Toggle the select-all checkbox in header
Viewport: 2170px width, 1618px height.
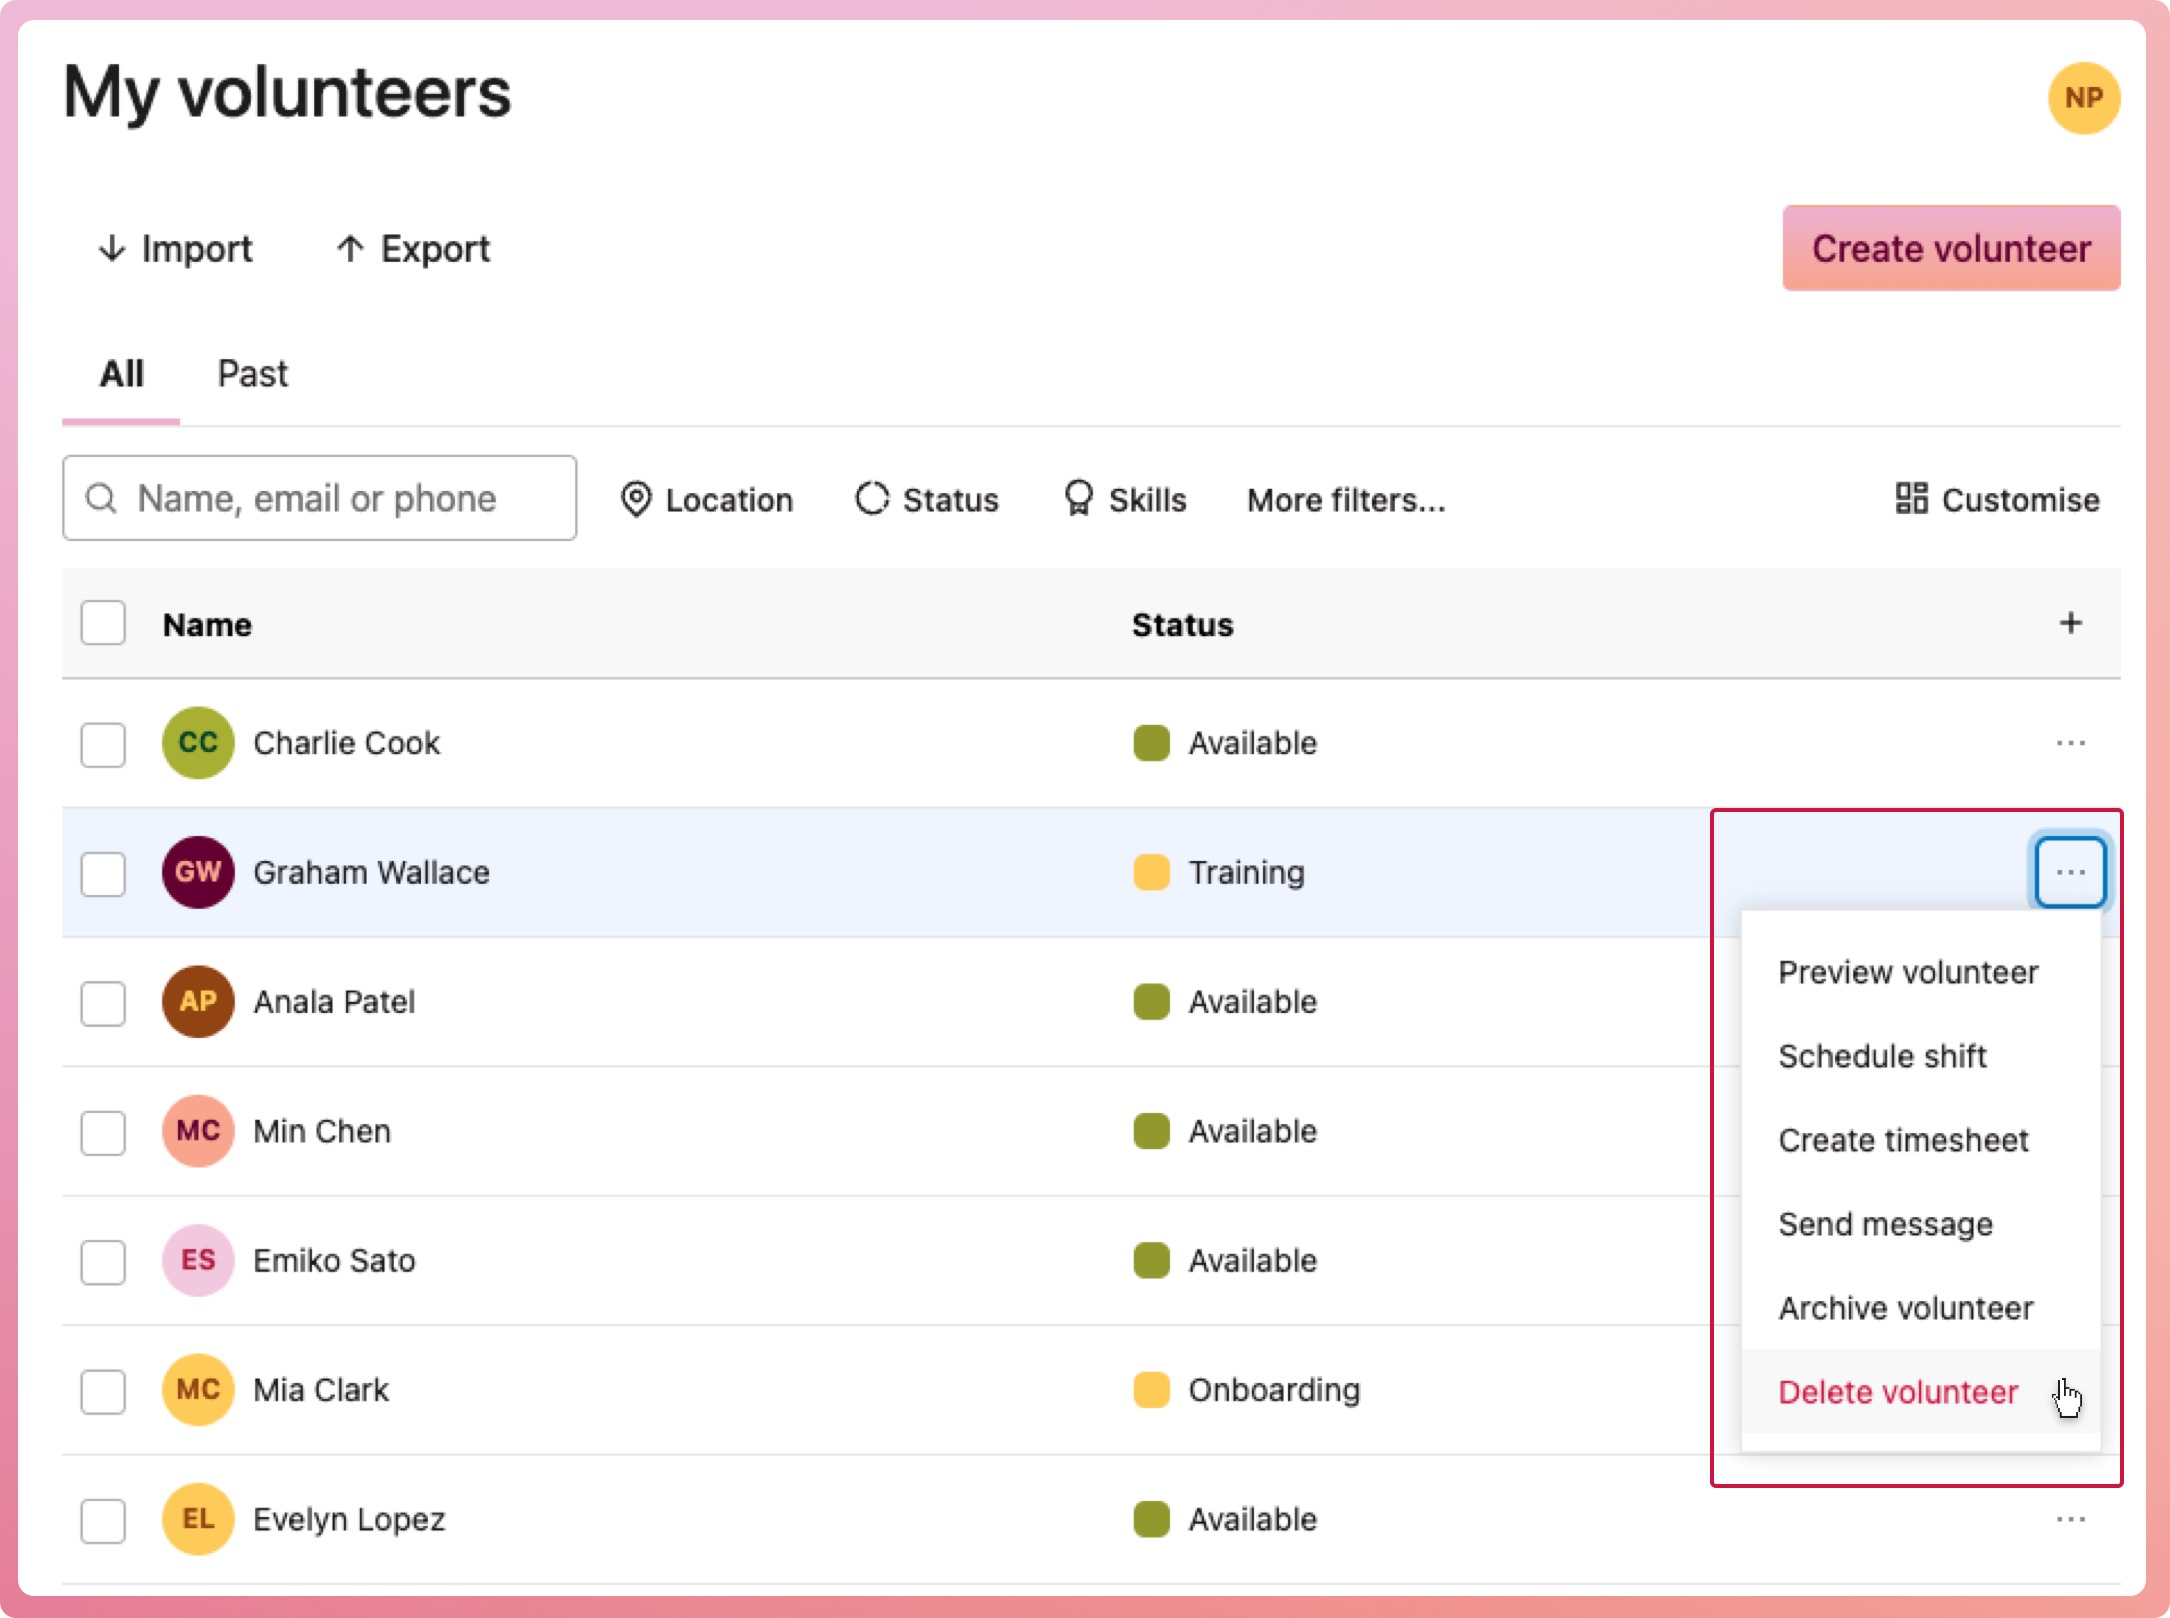(x=103, y=623)
